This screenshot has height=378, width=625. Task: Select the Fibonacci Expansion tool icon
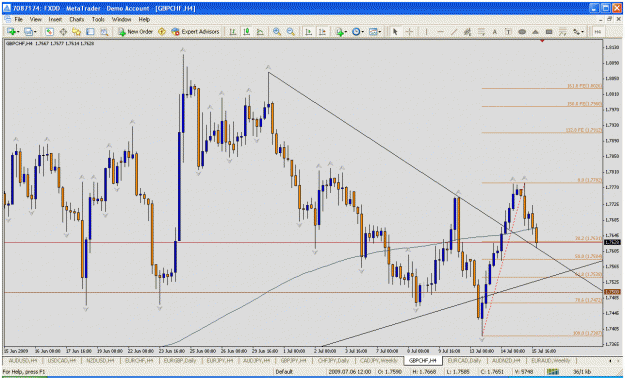pyautogui.click(x=562, y=32)
